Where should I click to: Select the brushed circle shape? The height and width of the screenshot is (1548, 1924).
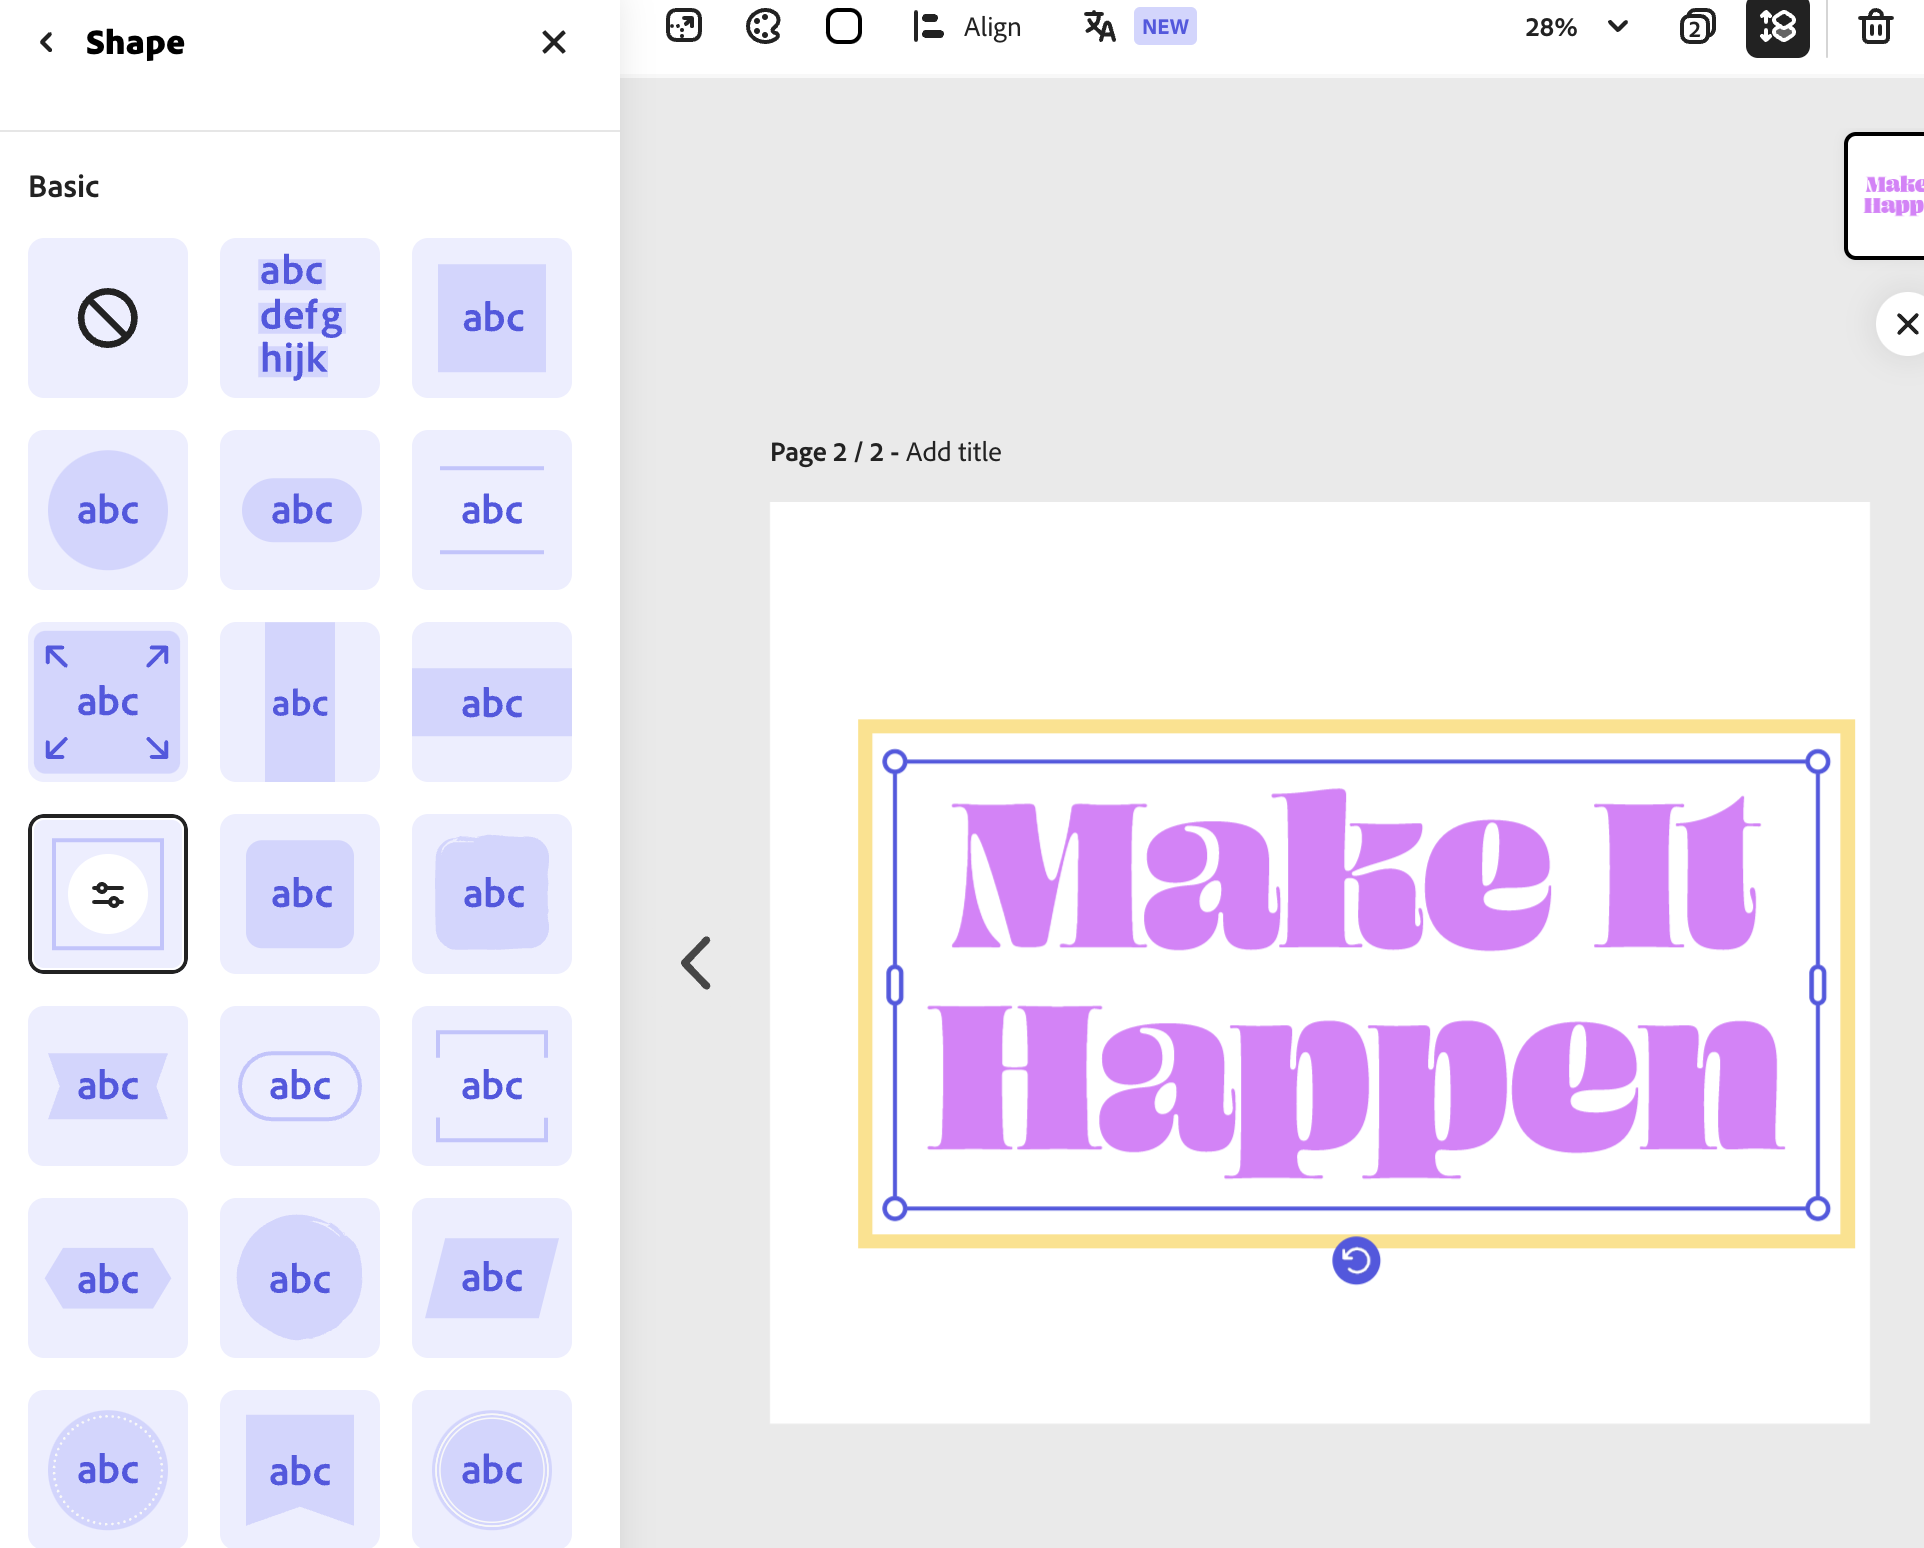point(300,1278)
